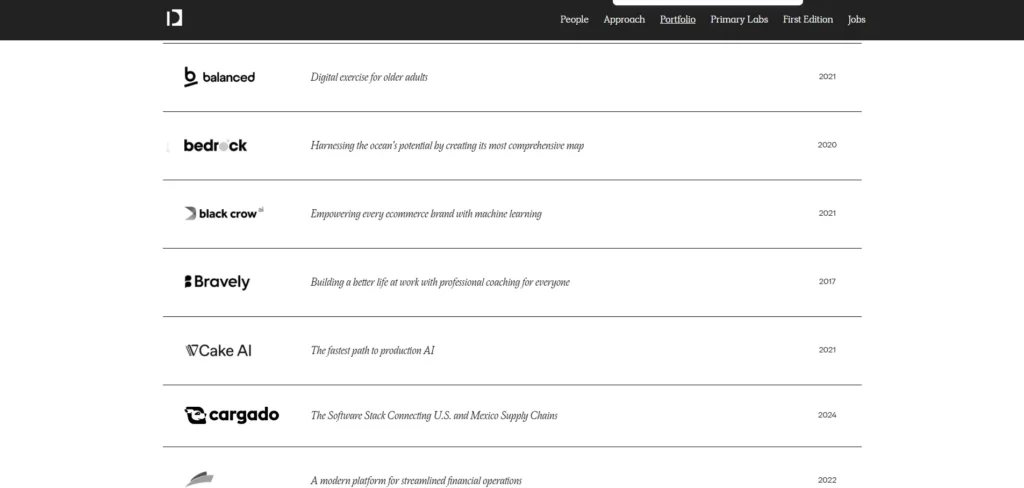Select 'The fastest path to production AI' text

click(372, 351)
